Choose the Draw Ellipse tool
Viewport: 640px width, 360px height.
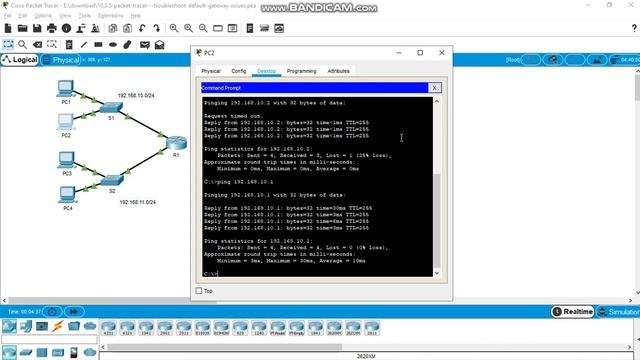(113, 44)
